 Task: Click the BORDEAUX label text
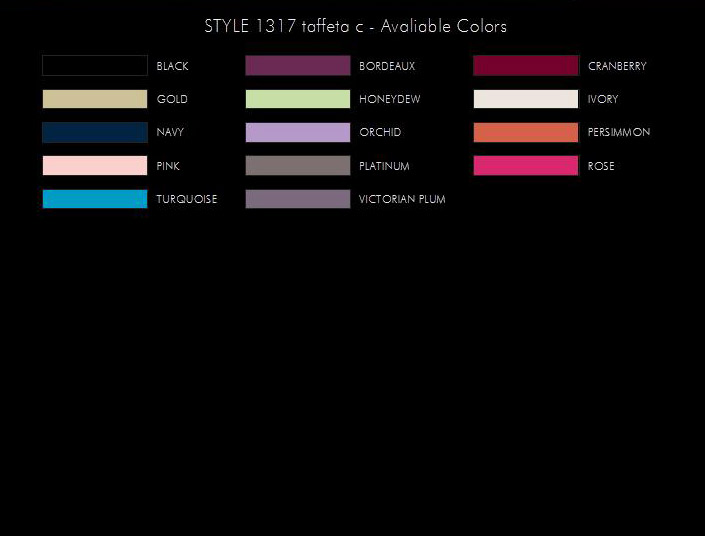[x=387, y=66]
